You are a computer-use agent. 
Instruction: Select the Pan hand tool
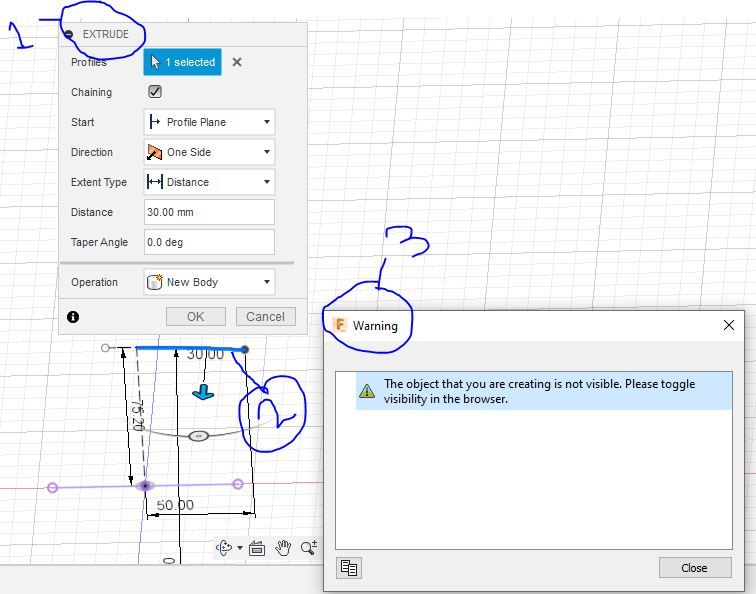(283, 548)
